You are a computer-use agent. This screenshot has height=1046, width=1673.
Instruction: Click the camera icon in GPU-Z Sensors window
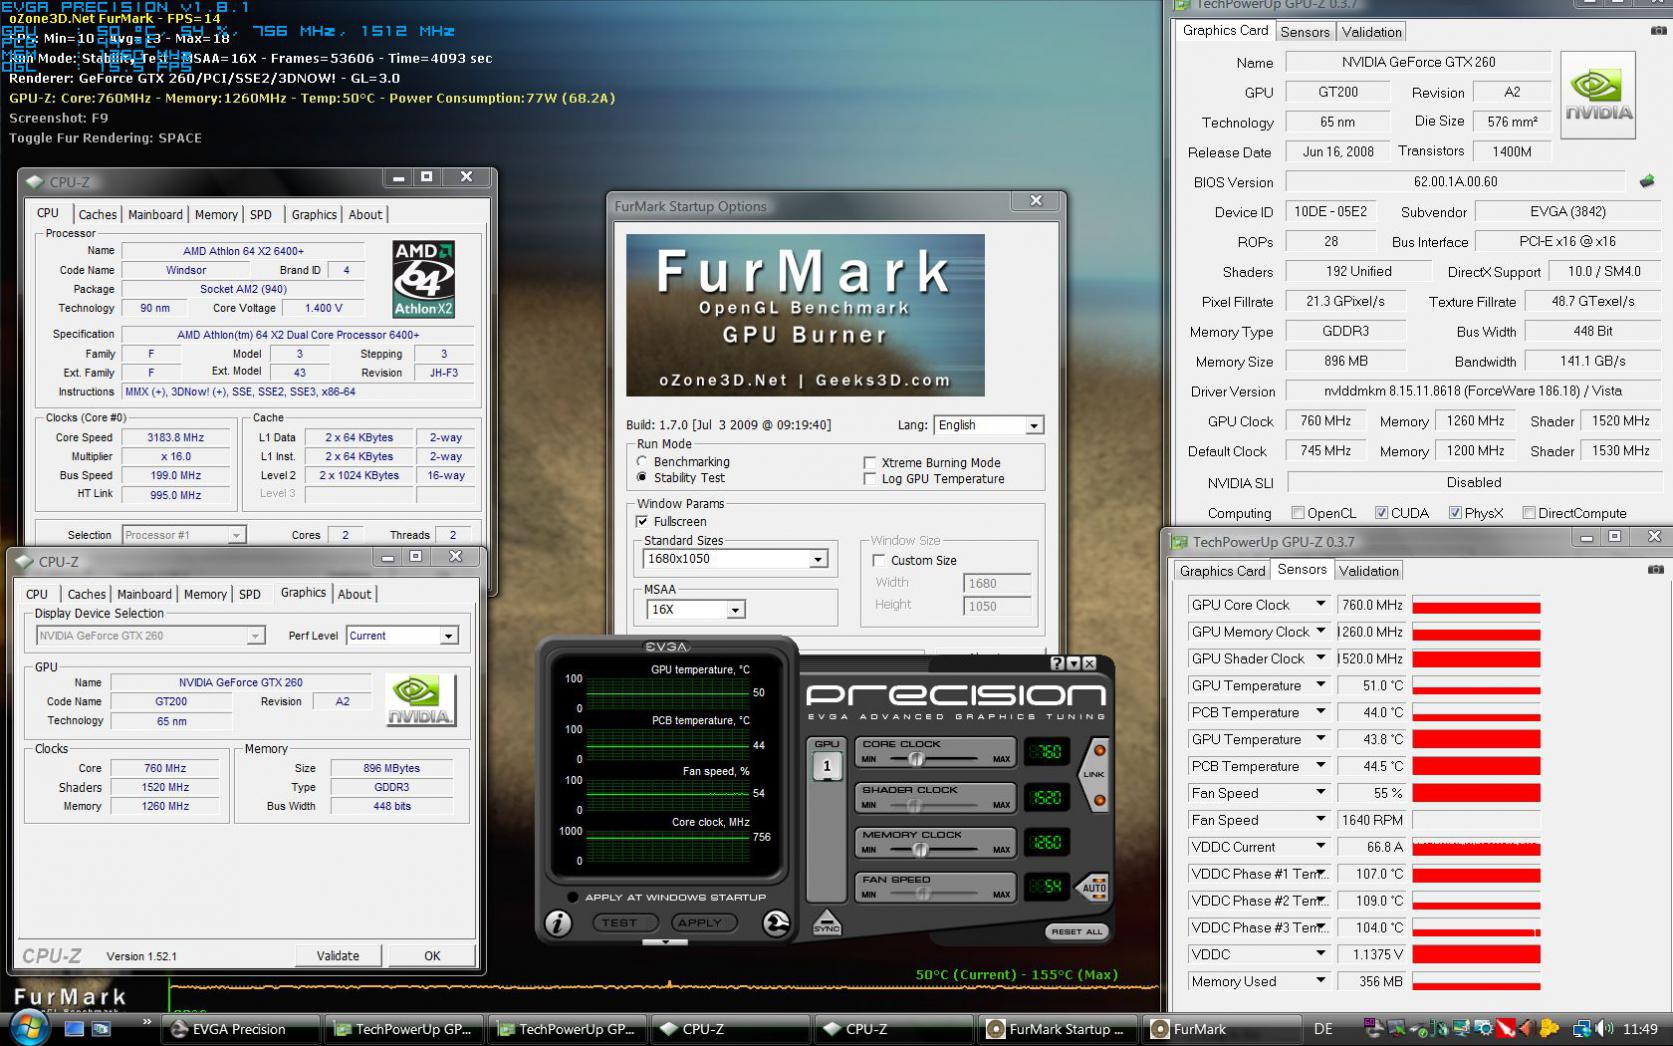point(1656,569)
